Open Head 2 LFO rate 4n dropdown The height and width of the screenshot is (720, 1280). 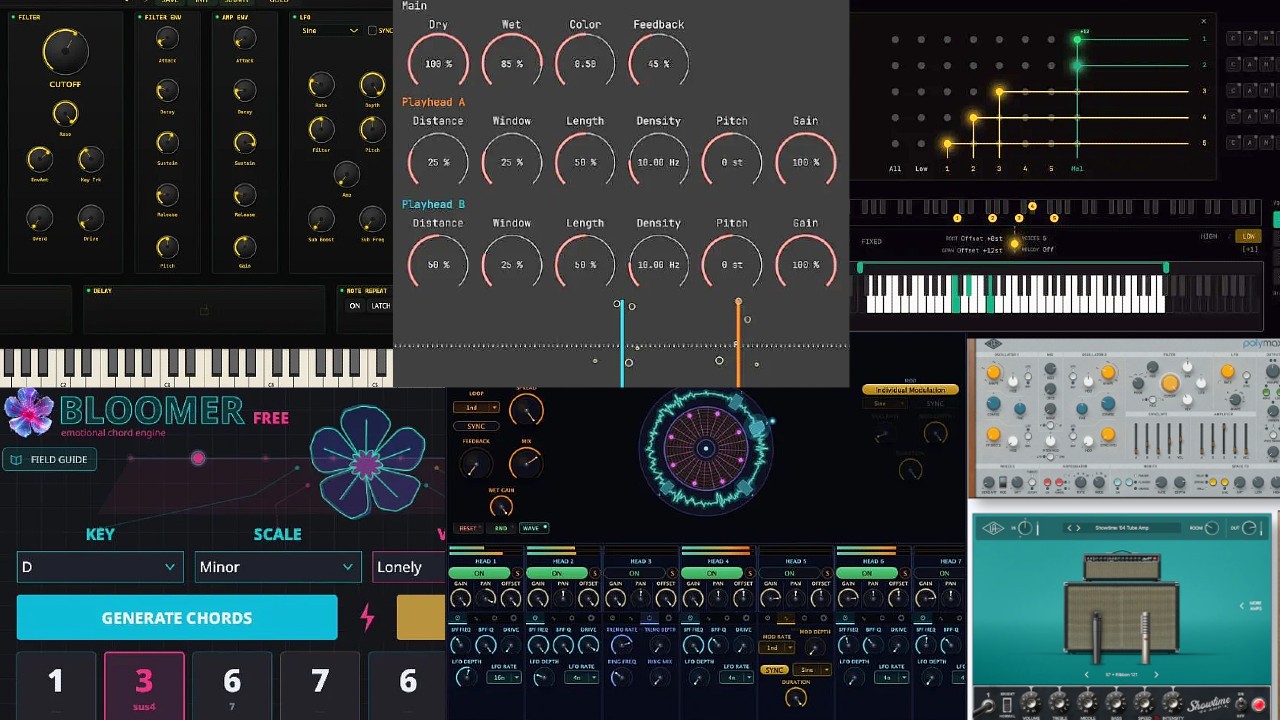click(x=582, y=677)
